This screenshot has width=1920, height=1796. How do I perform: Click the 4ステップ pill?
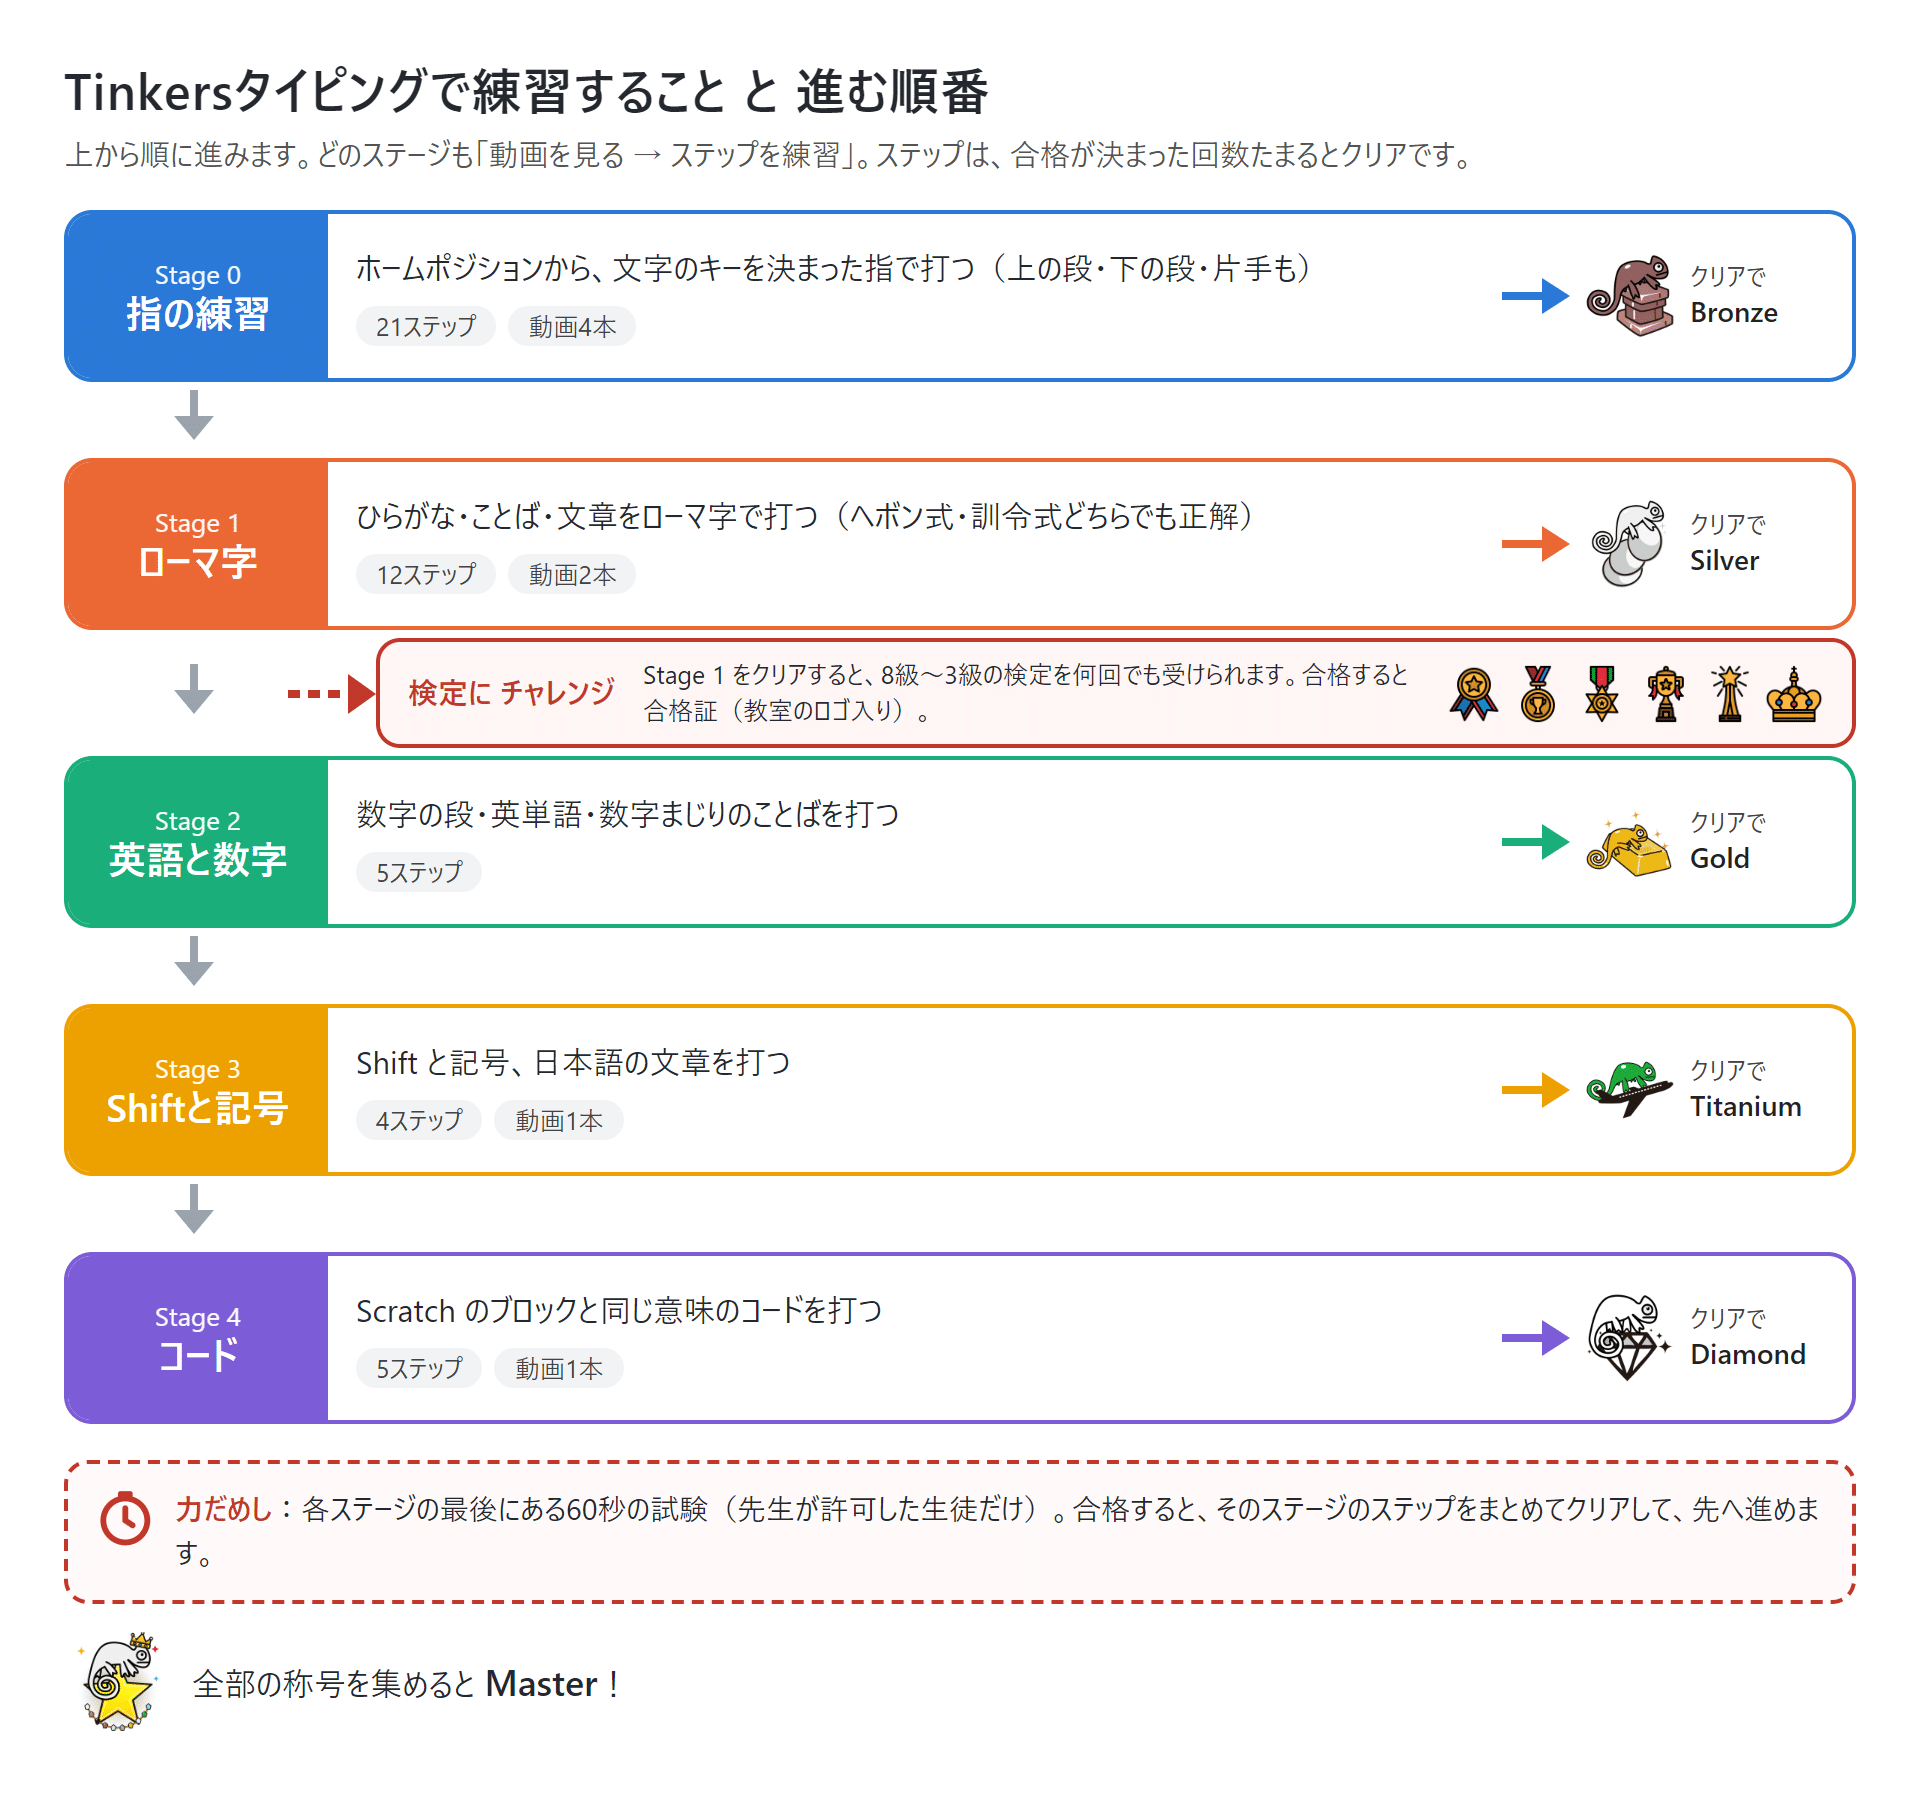419,1120
